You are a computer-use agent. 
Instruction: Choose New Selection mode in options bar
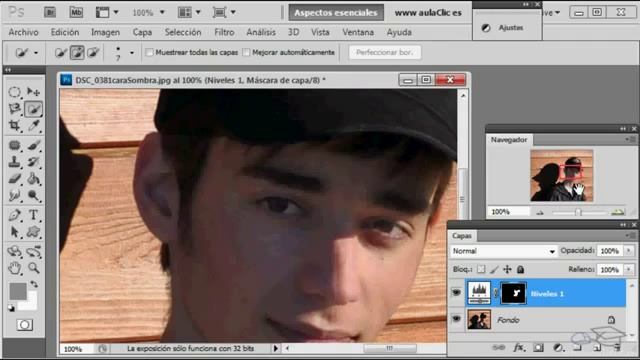(60, 53)
